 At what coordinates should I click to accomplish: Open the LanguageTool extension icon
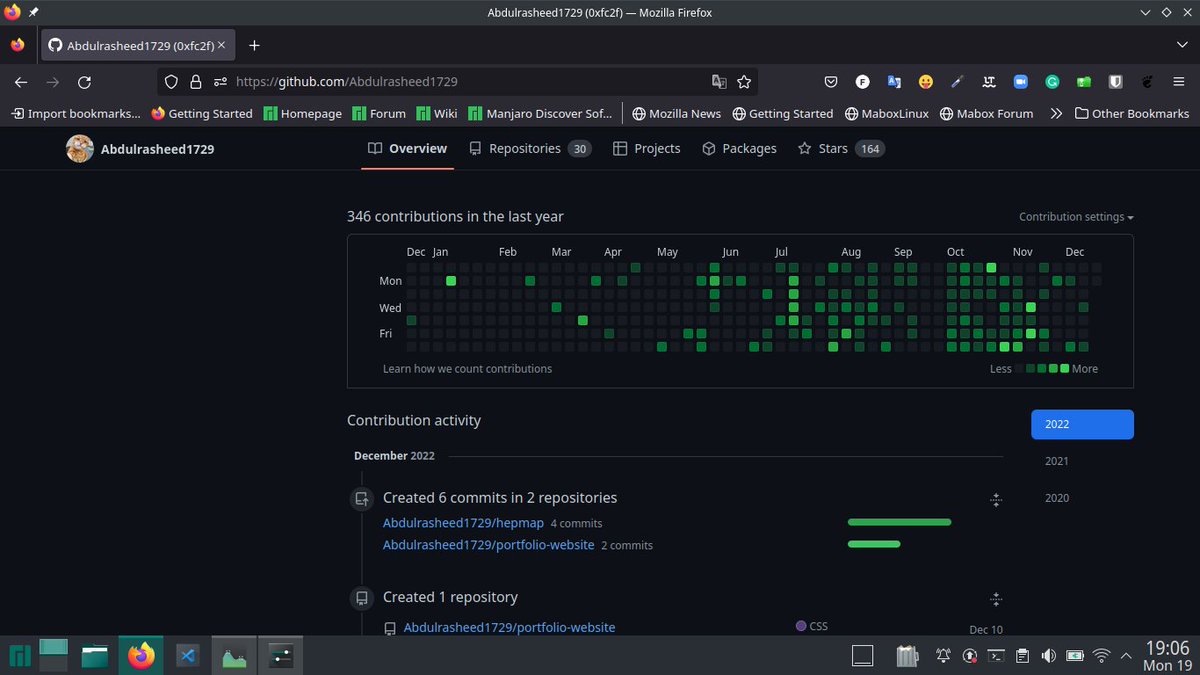(x=989, y=82)
